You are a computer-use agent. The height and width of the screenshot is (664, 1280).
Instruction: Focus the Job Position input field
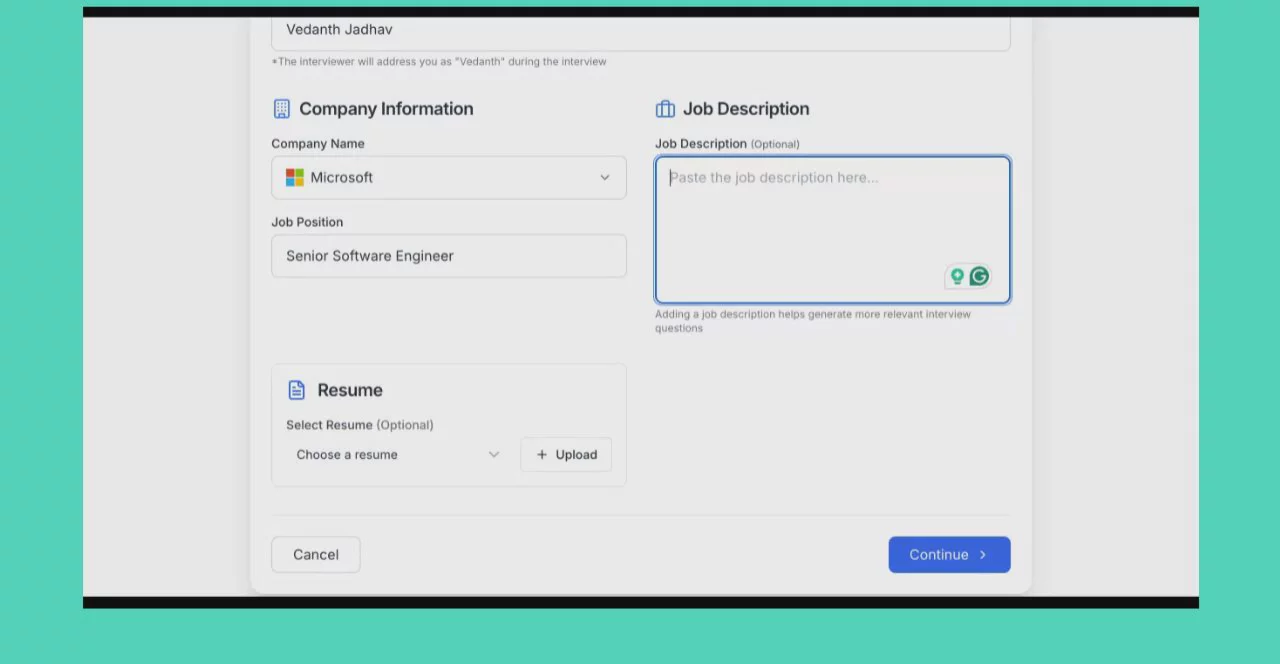[448, 256]
